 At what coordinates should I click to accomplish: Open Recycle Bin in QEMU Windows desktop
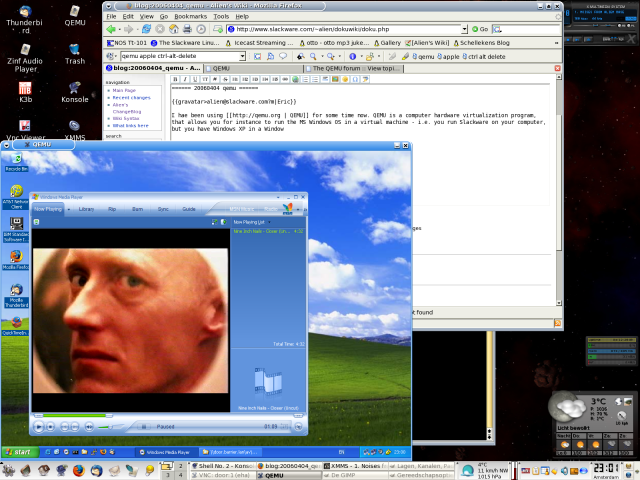click(16, 162)
